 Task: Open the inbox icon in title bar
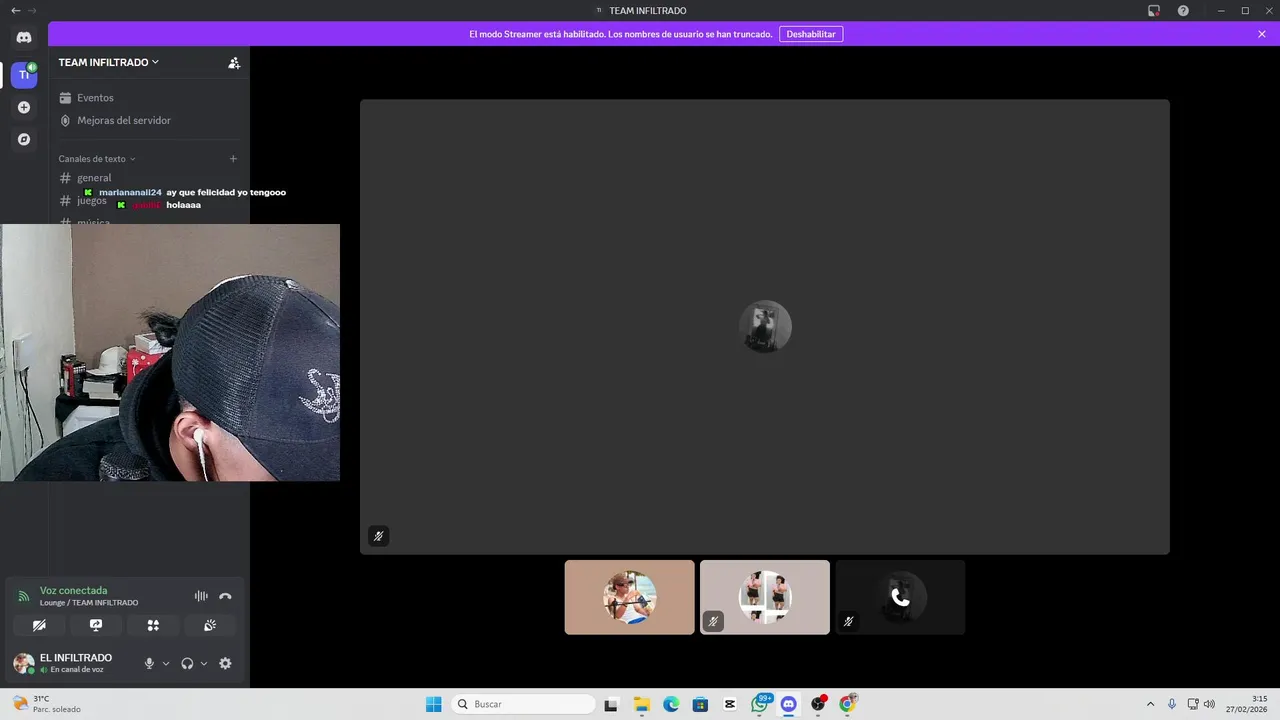[x=1153, y=10]
